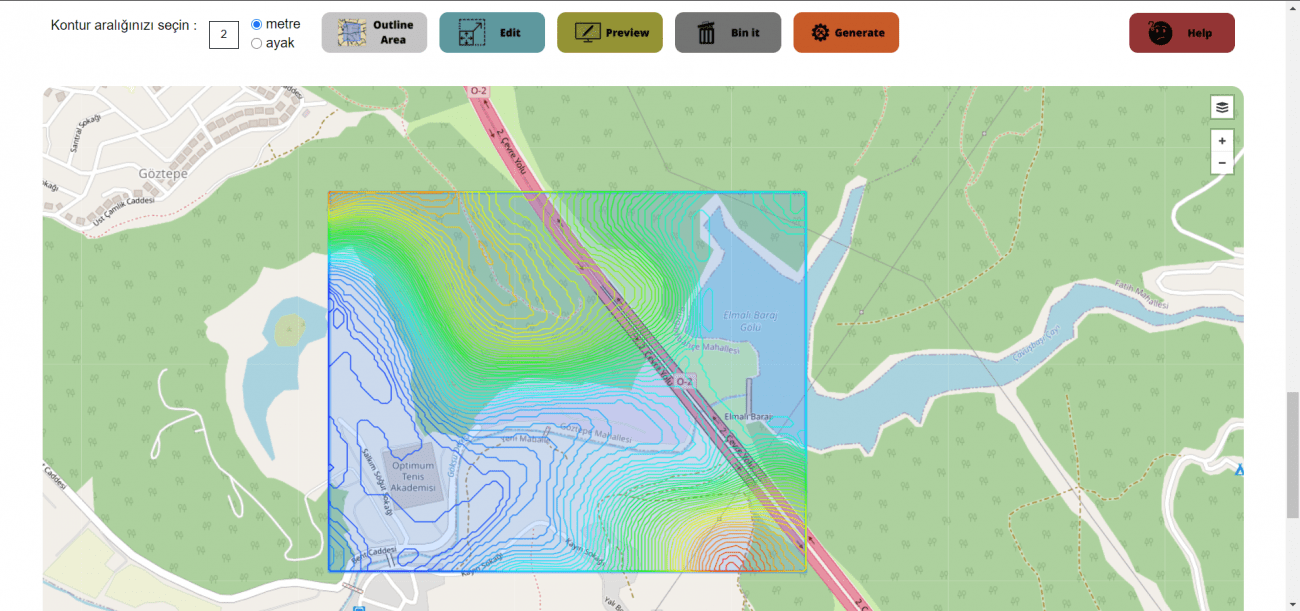Open the map layers control

coord(1222,107)
